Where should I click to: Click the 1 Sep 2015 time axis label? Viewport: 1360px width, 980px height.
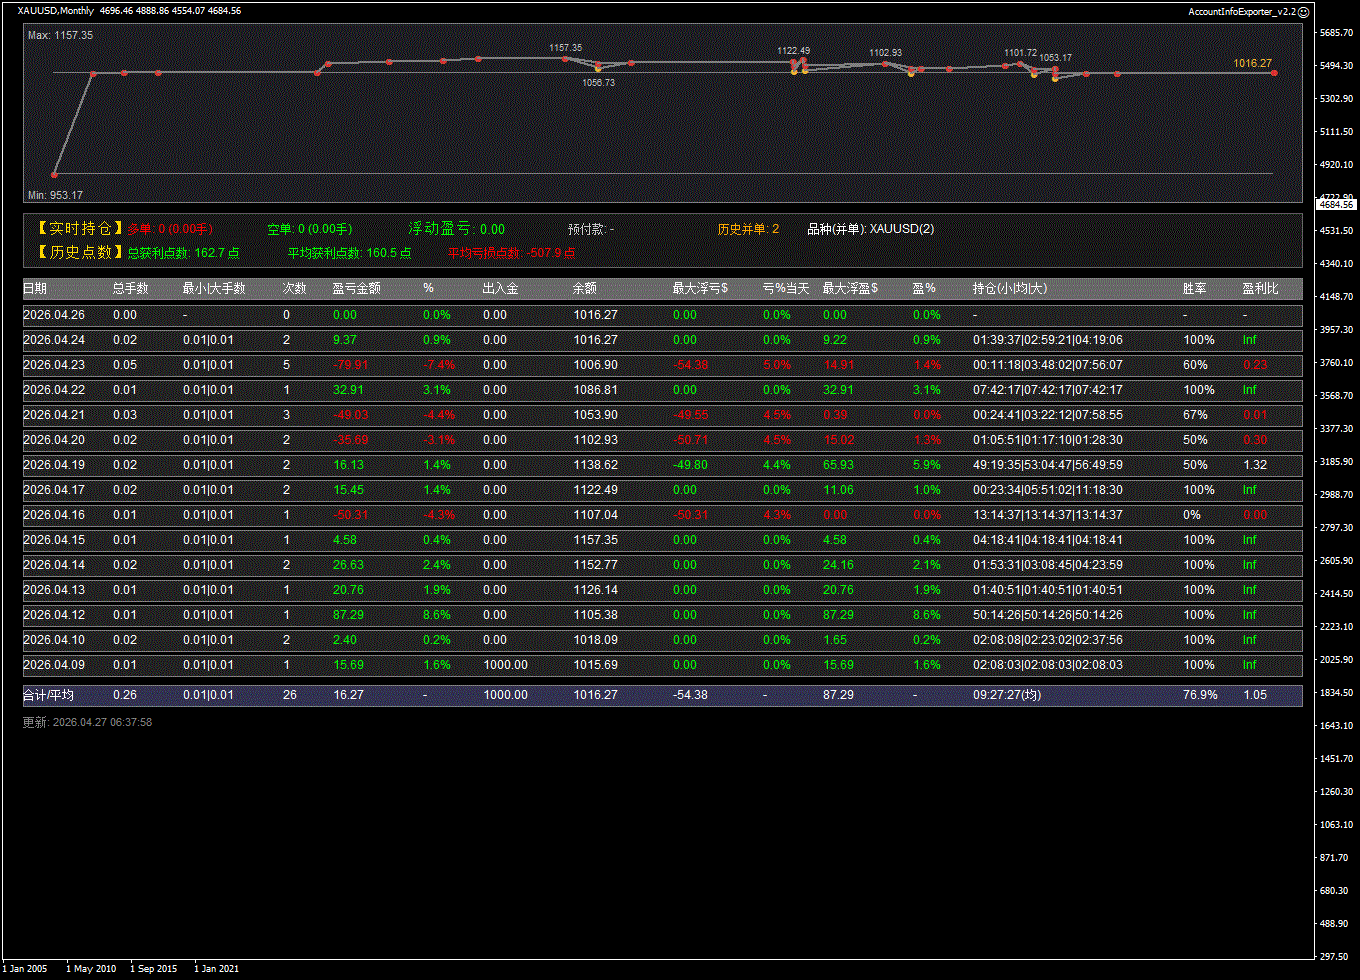[153, 969]
